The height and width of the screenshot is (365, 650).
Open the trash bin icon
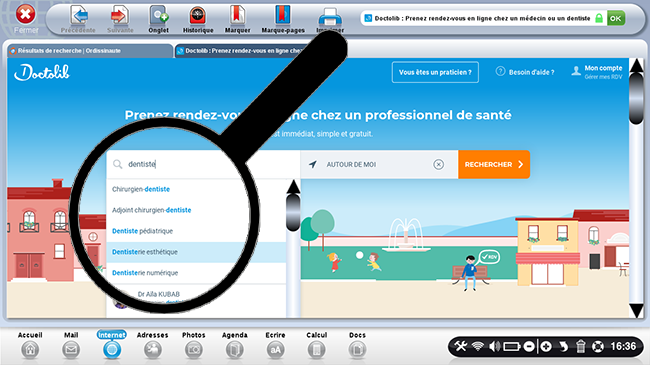pos(580,346)
